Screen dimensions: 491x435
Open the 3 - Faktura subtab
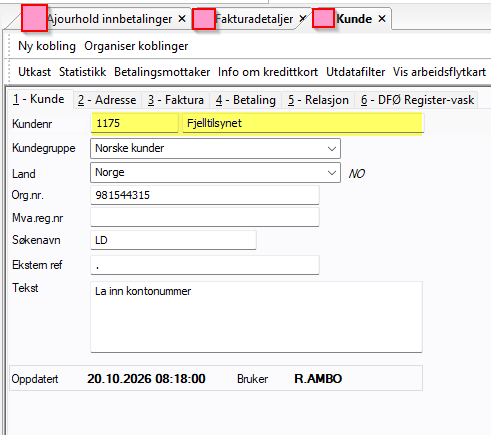coord(176,100)
